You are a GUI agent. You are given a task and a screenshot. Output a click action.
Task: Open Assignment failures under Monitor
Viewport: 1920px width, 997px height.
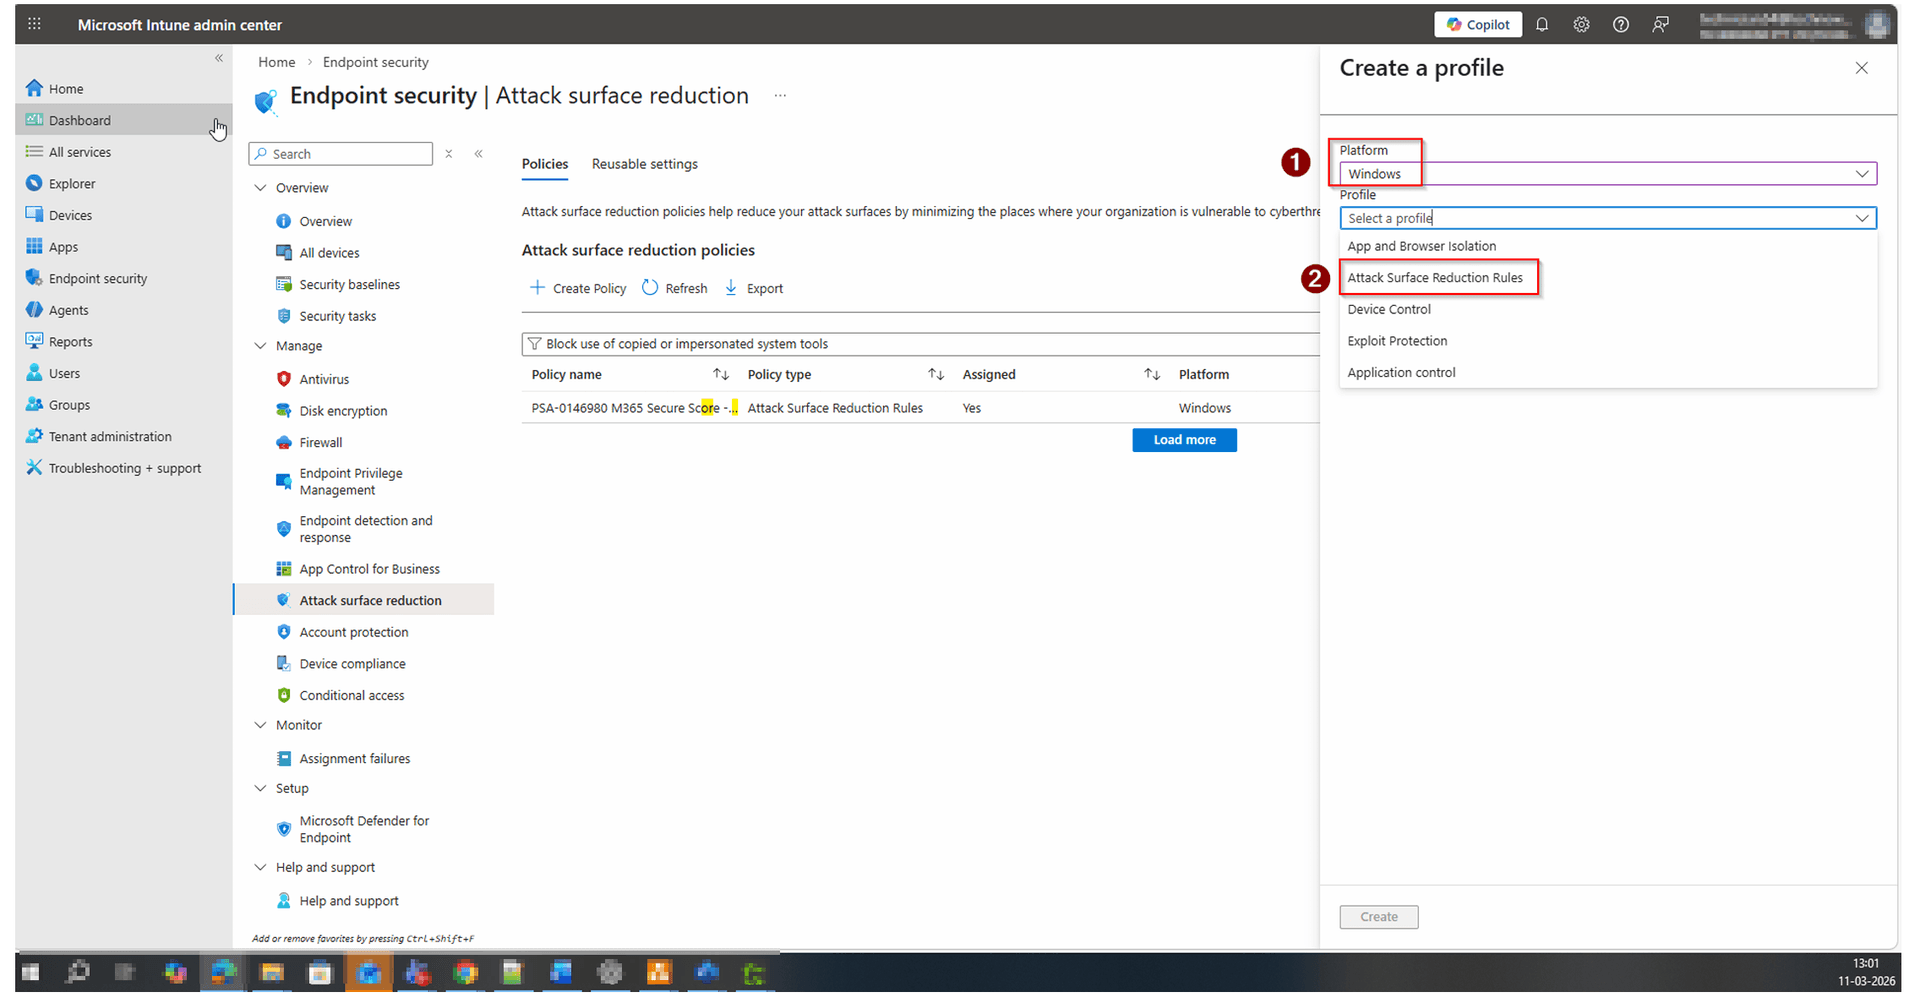355,759
